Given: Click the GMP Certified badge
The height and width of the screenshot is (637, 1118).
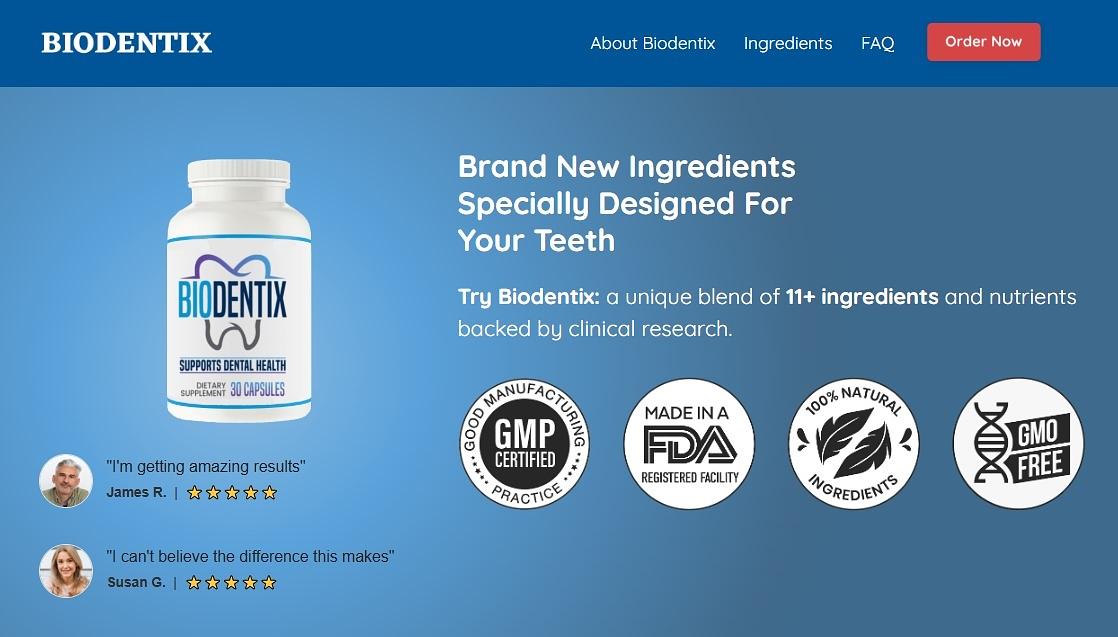Looking at the screenshot, I should click(x=524, y=443).
